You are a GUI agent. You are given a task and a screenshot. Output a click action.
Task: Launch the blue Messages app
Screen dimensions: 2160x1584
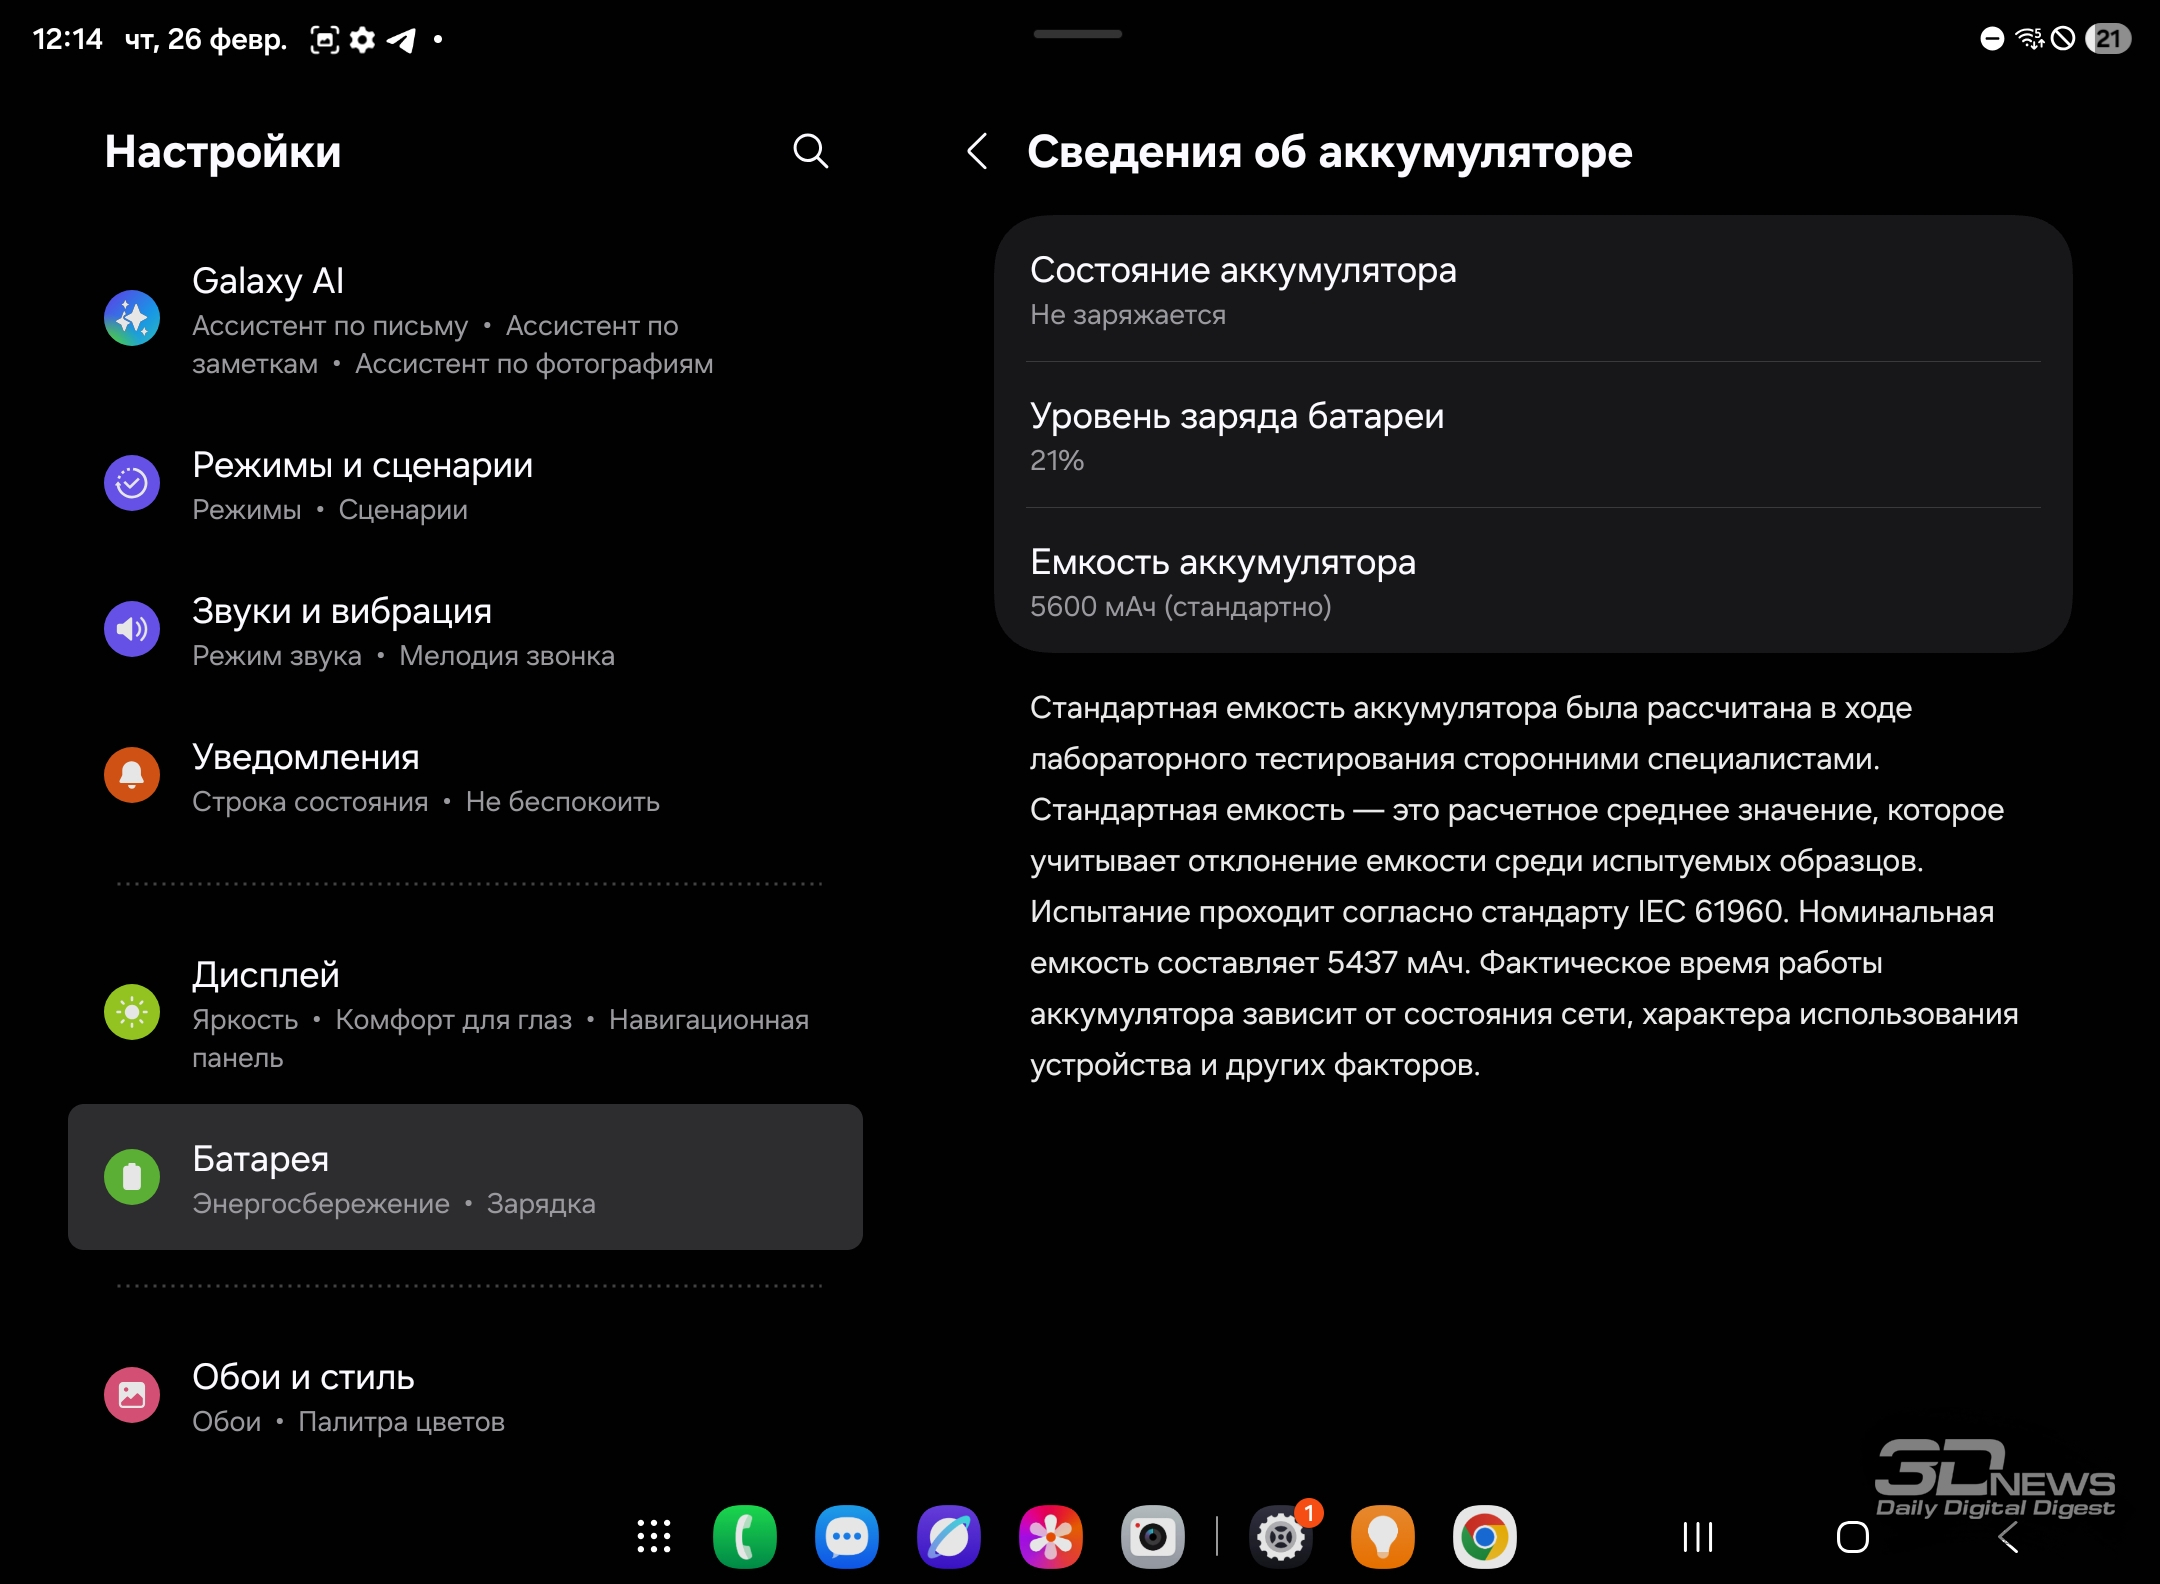click(847, 1537)
